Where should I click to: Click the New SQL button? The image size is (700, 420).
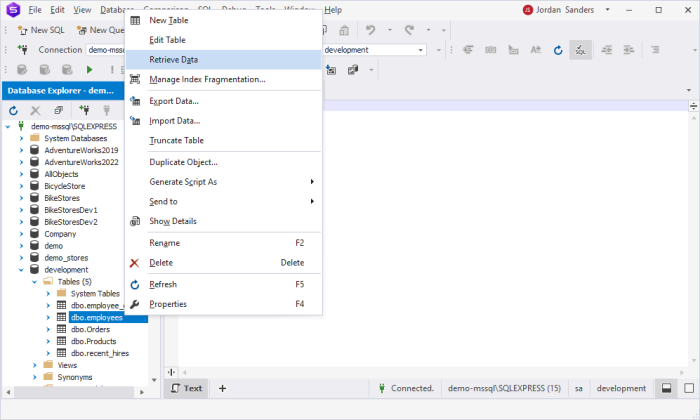click(x=41, y=30)
